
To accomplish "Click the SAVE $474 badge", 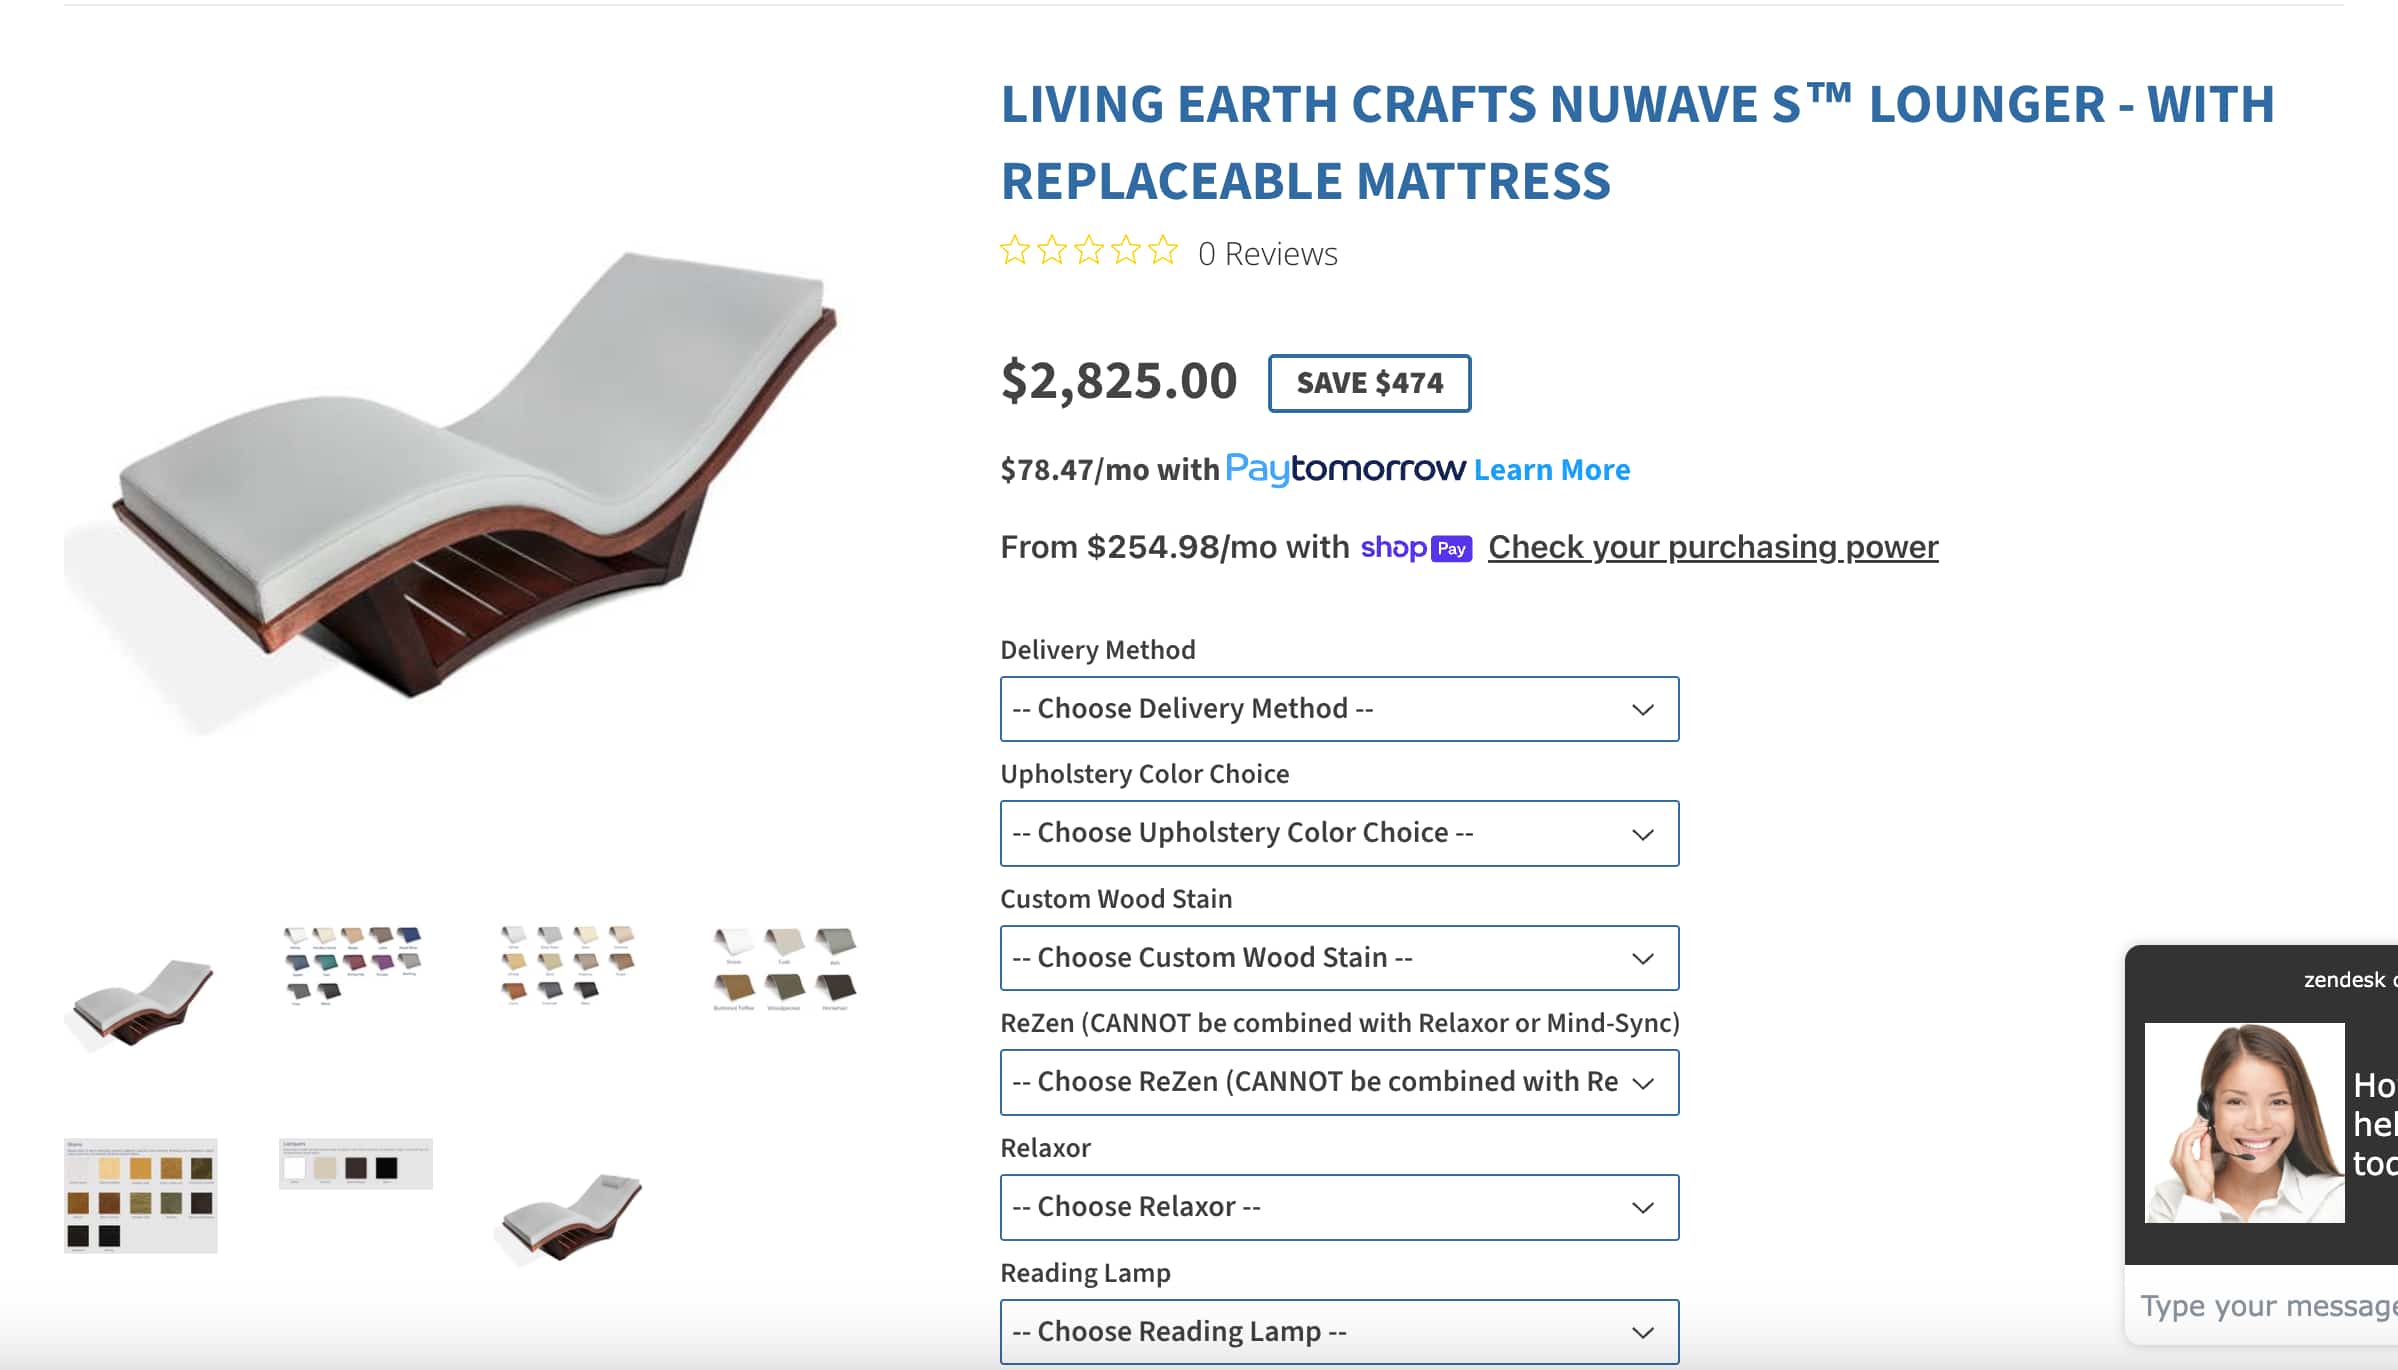I will [x=1369, y=383].
